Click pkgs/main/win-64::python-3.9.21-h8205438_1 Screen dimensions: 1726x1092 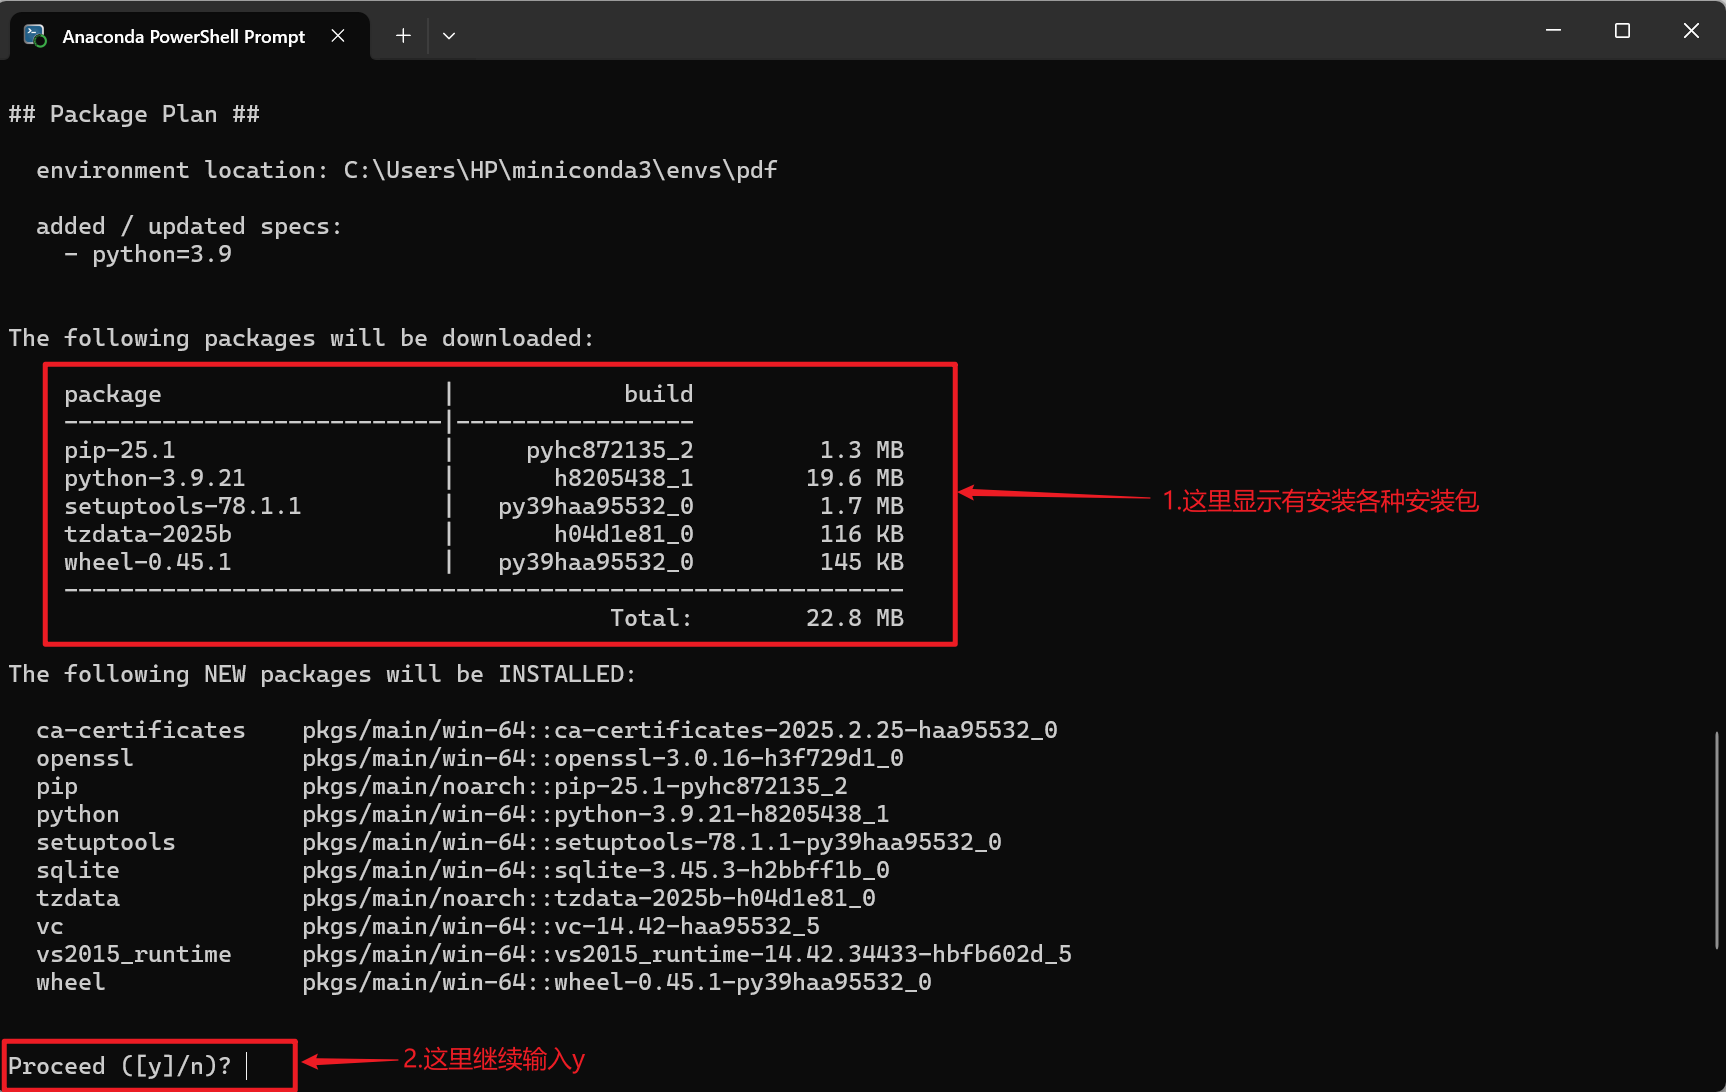[x=596, y=814]
